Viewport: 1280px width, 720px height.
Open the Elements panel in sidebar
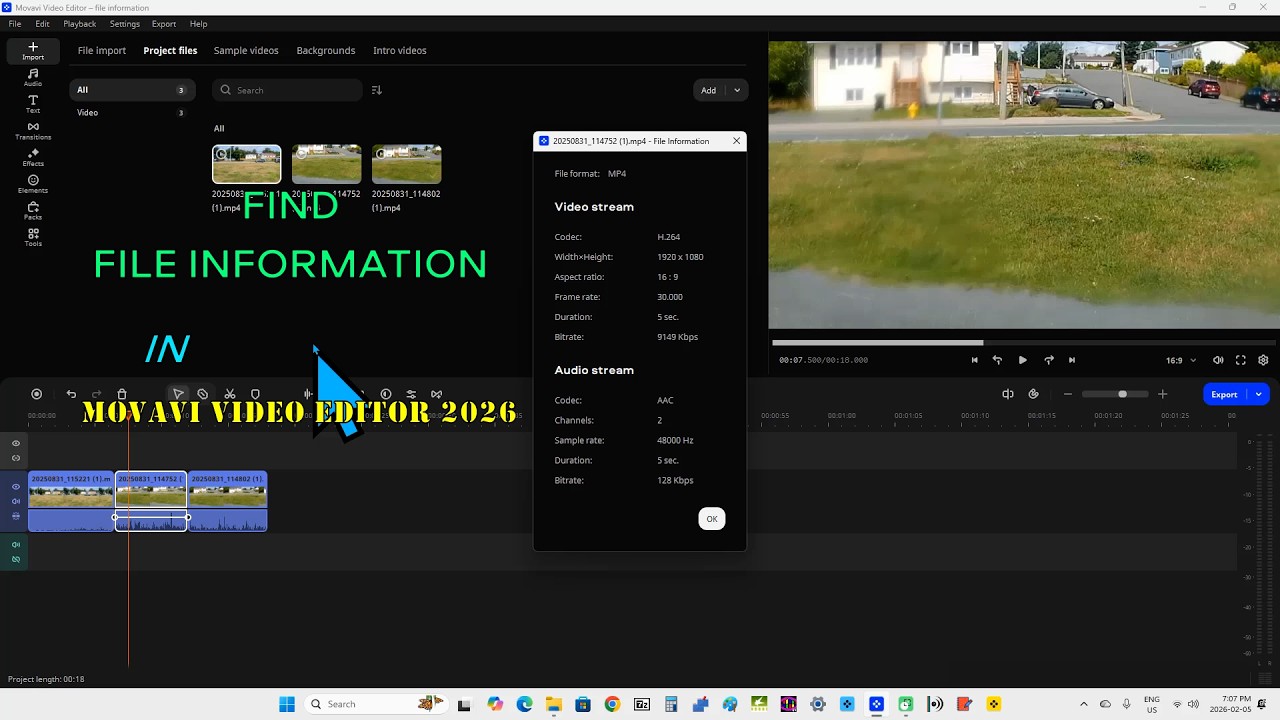point(33,184)
